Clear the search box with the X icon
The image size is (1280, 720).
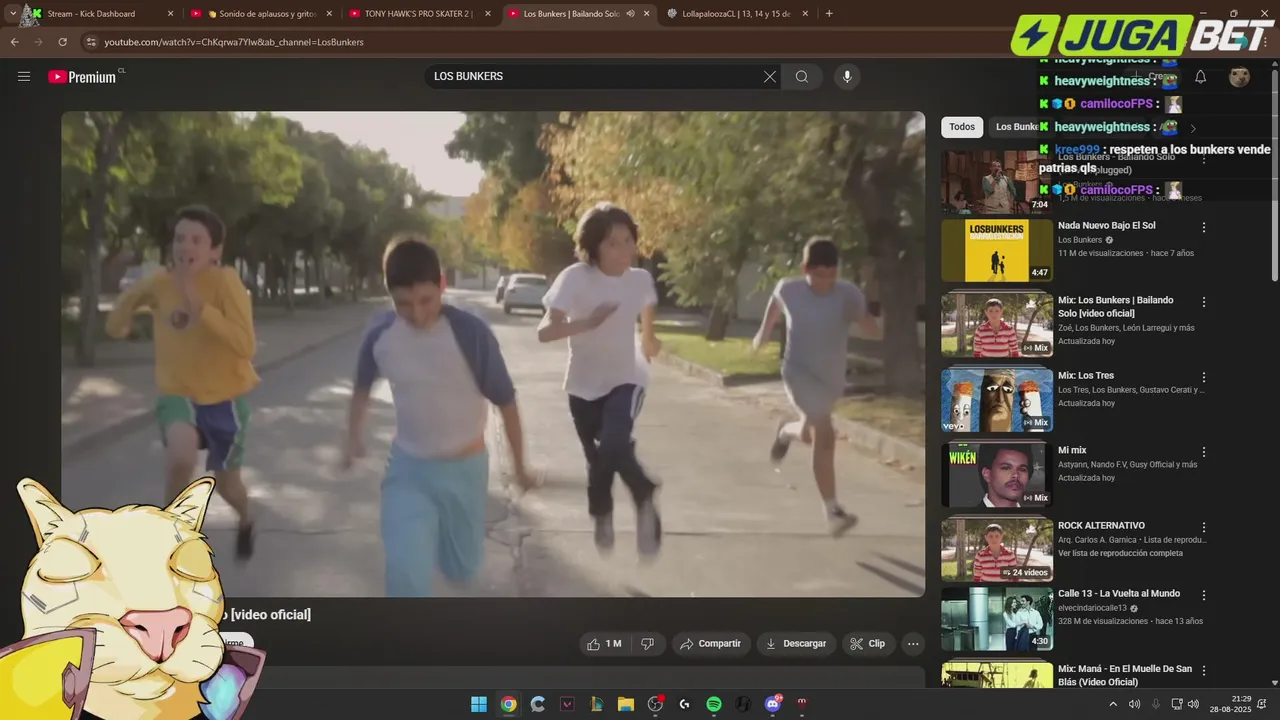pos(770,77)
